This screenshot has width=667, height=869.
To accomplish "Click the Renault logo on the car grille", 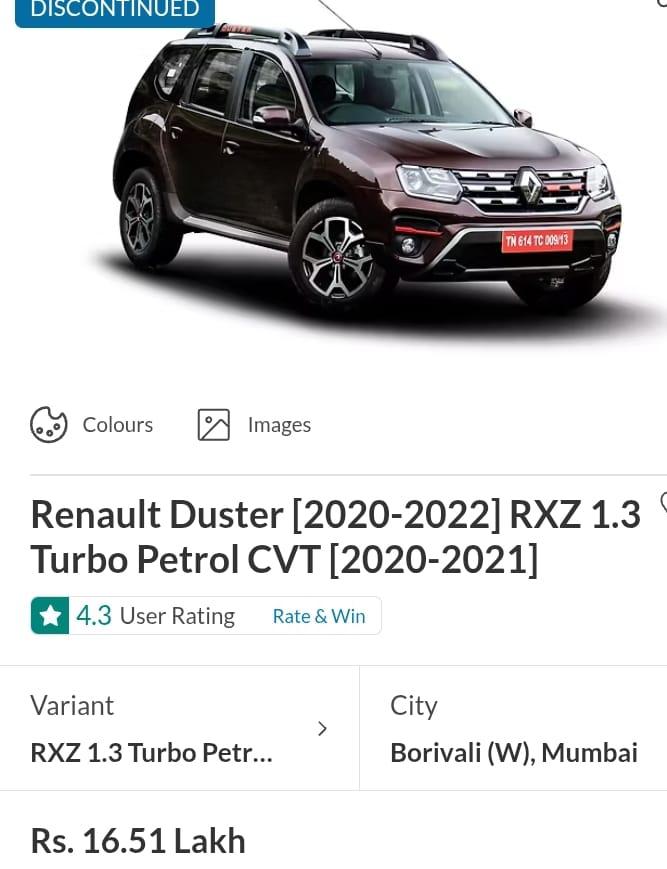I will 529,186.
